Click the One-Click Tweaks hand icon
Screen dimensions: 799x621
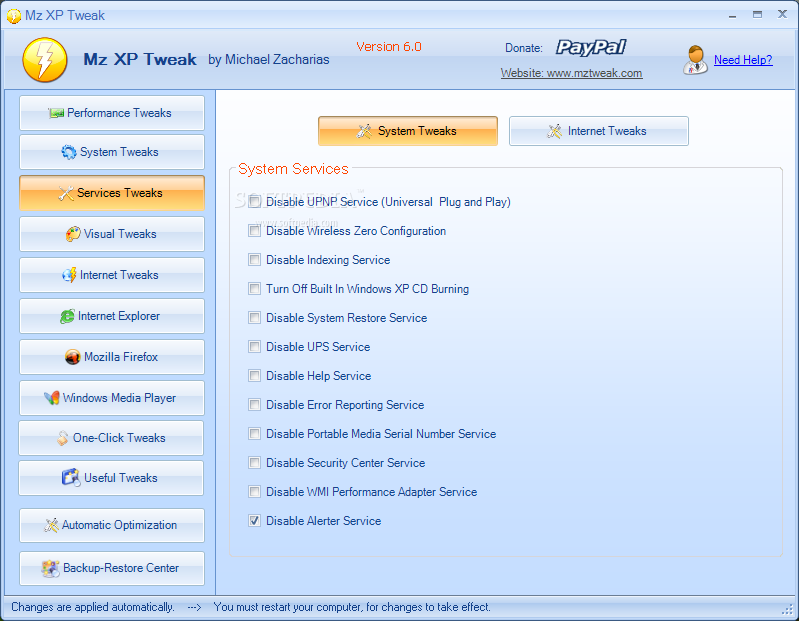click(x=62, y=438)
